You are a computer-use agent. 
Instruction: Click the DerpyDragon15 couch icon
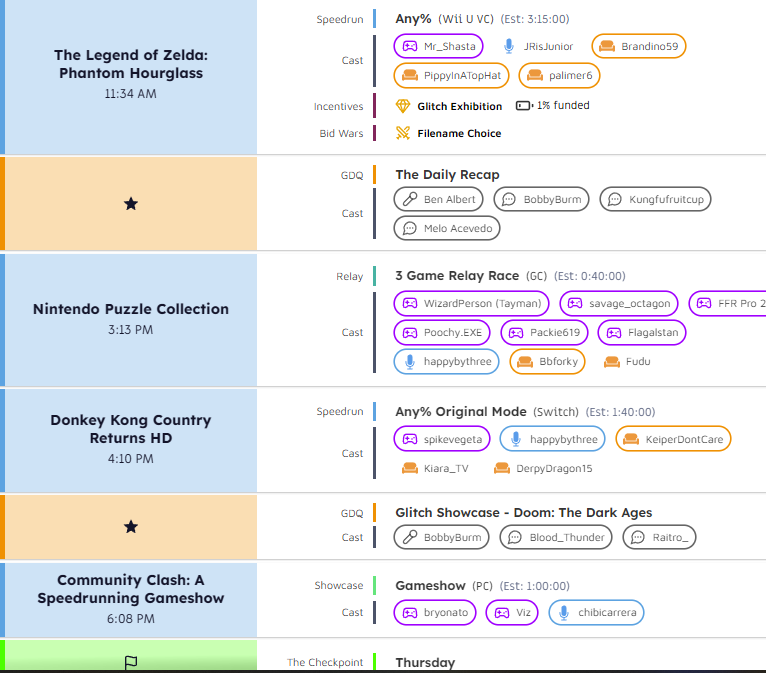pos(502,468)
